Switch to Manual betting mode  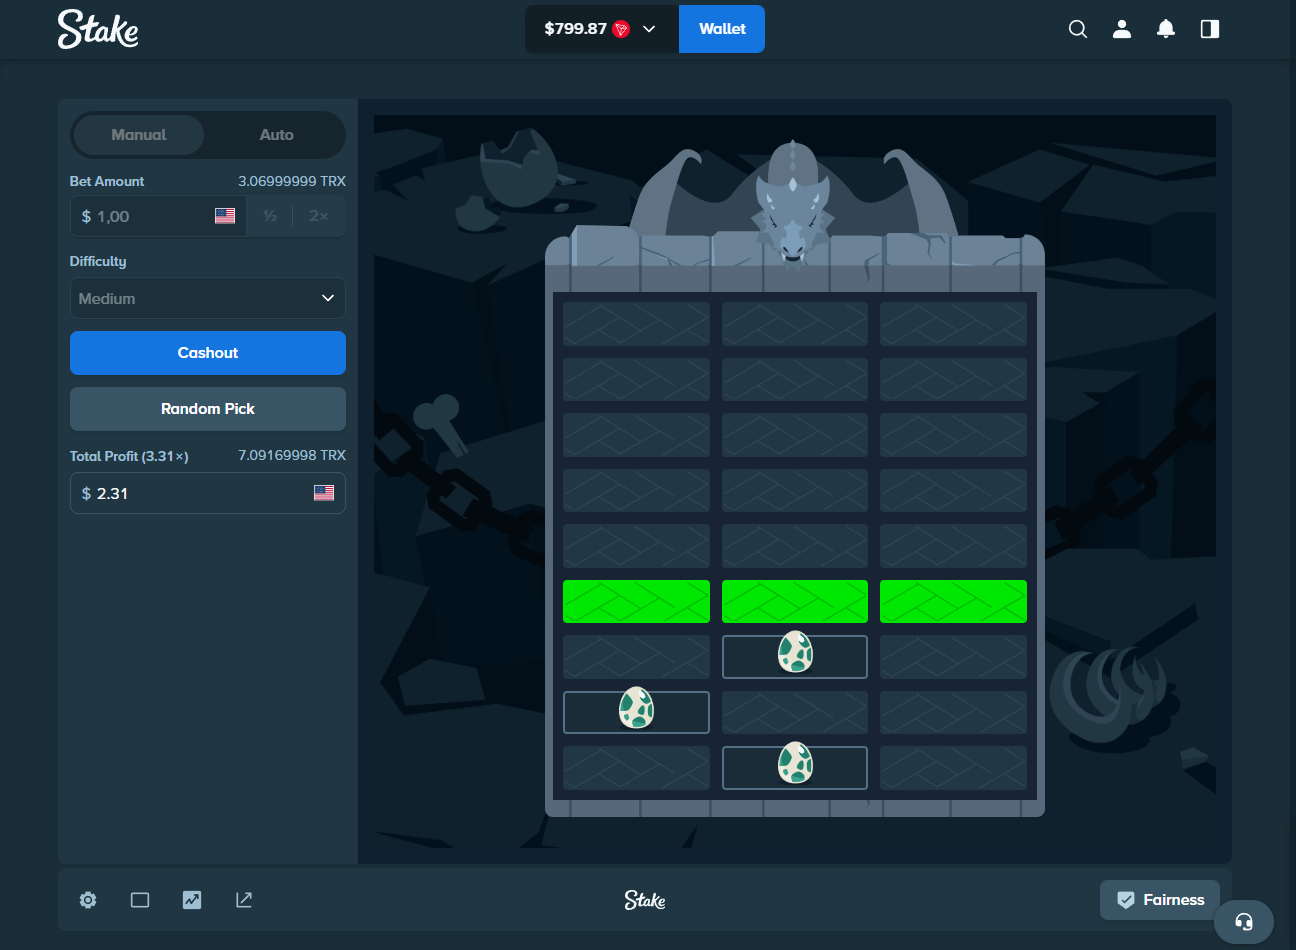[x=139, y=135]
